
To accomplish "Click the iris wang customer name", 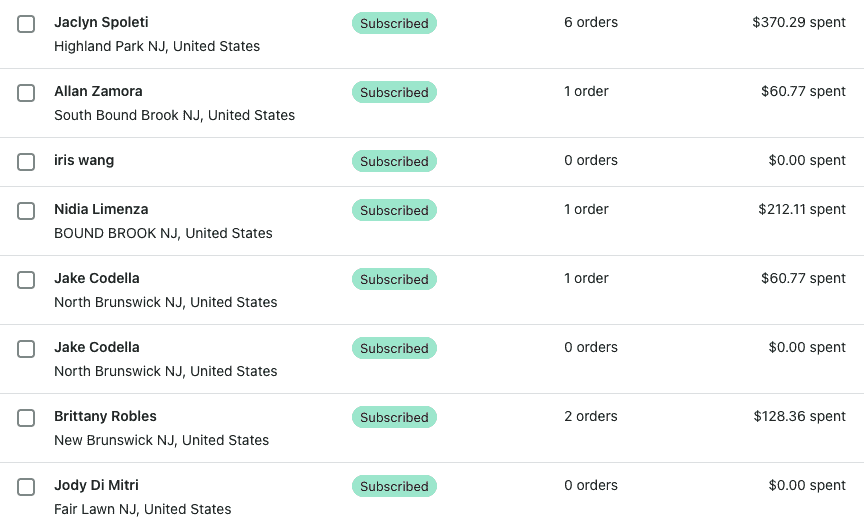I will point(84,160).
